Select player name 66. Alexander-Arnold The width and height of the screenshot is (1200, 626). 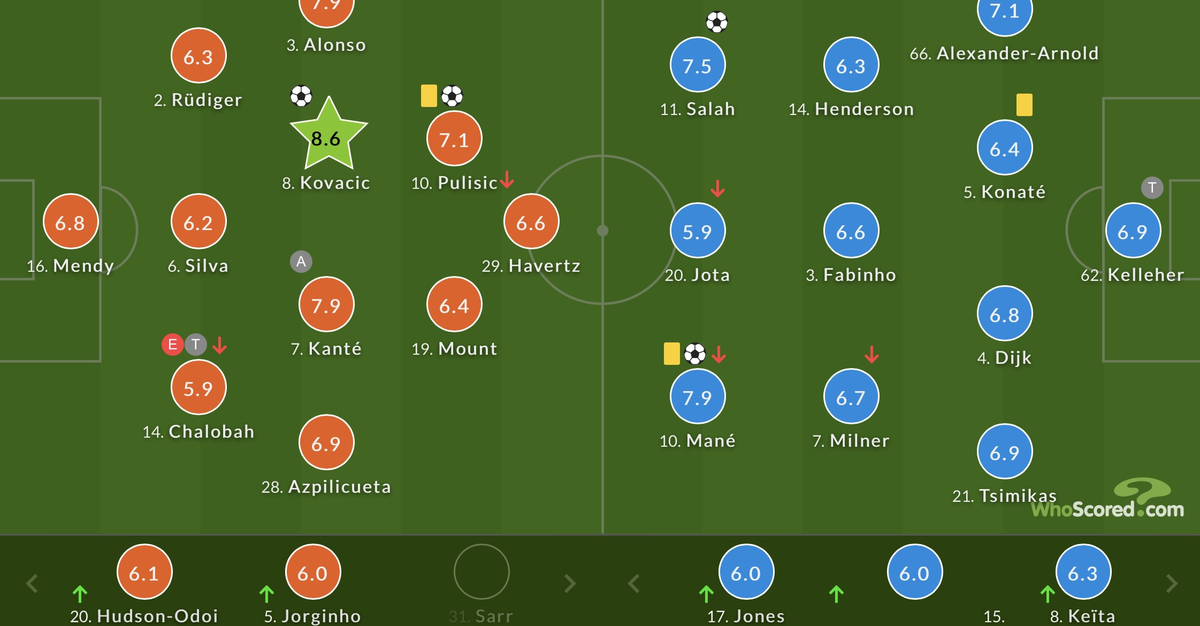1004,54
